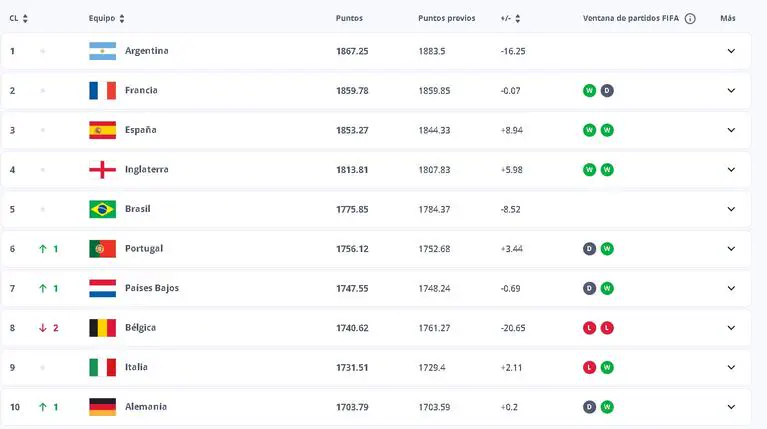This screenshot has width=767, height=429.
Task: Select Bélgica's change value -20.65
Action: tap(513, 328)
